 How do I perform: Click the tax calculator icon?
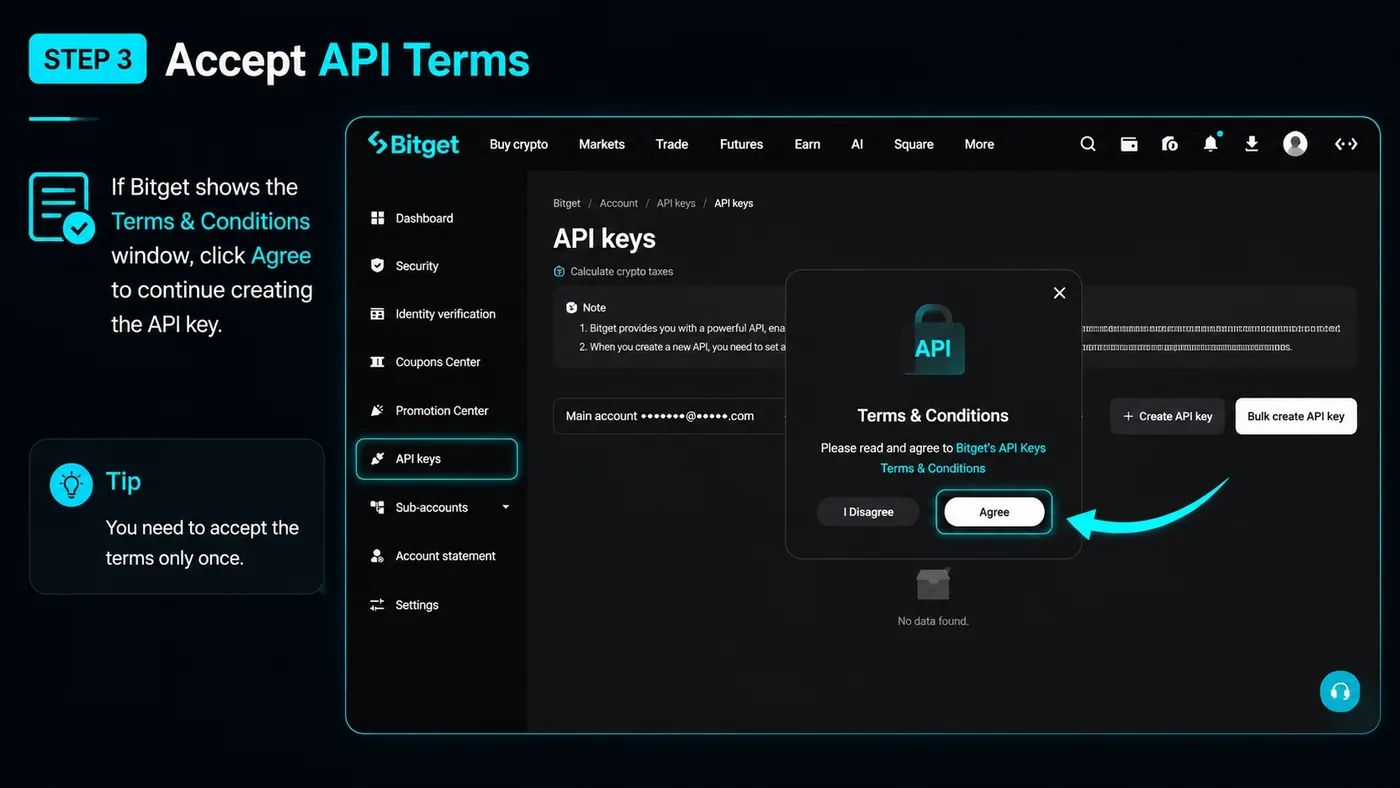pos(559,272)
